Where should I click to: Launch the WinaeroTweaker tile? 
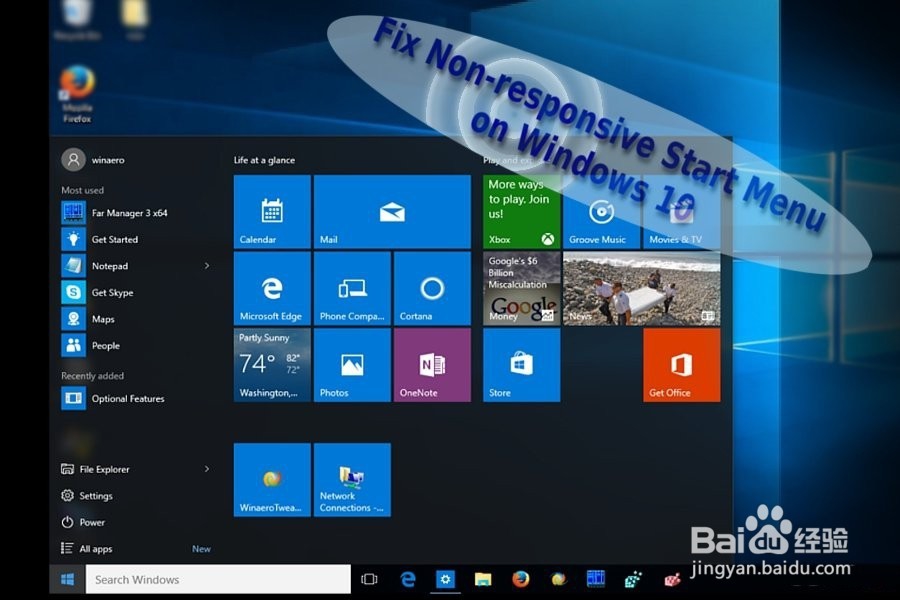[271, 480]
